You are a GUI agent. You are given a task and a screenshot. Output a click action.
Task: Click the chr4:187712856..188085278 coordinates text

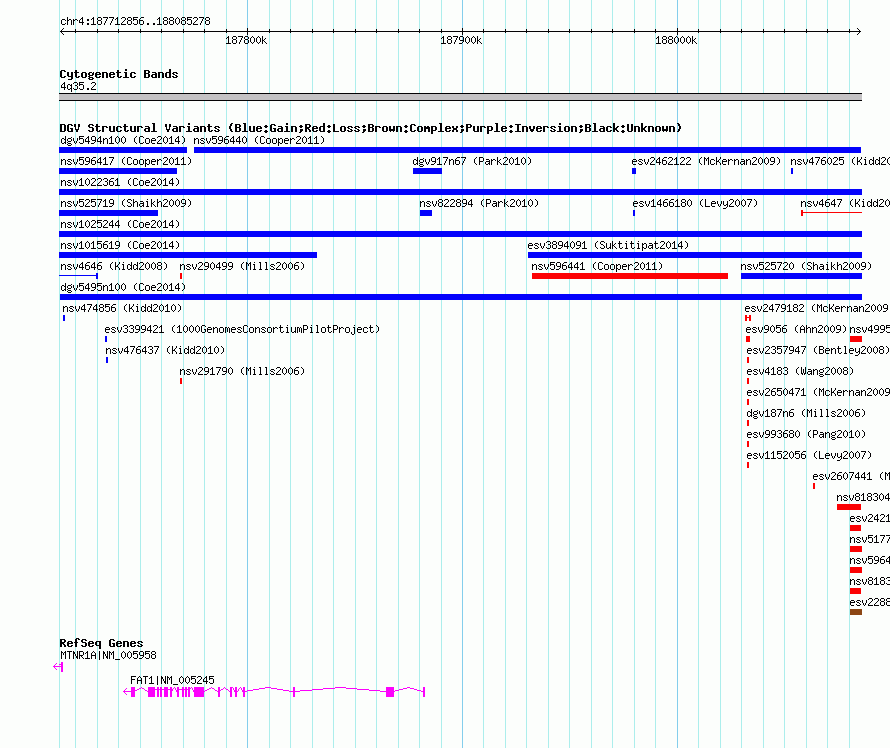coord(135,21)
